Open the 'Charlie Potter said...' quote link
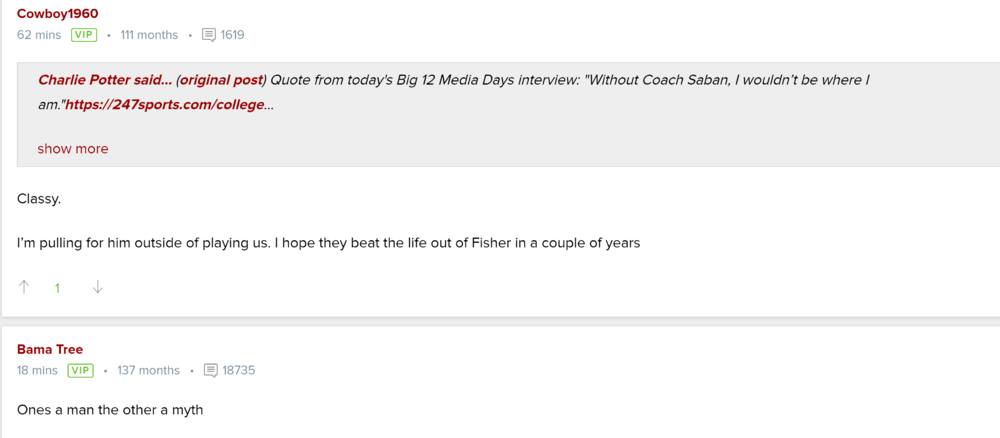Screen dimensions: 1000x438 tap(104, 79)
